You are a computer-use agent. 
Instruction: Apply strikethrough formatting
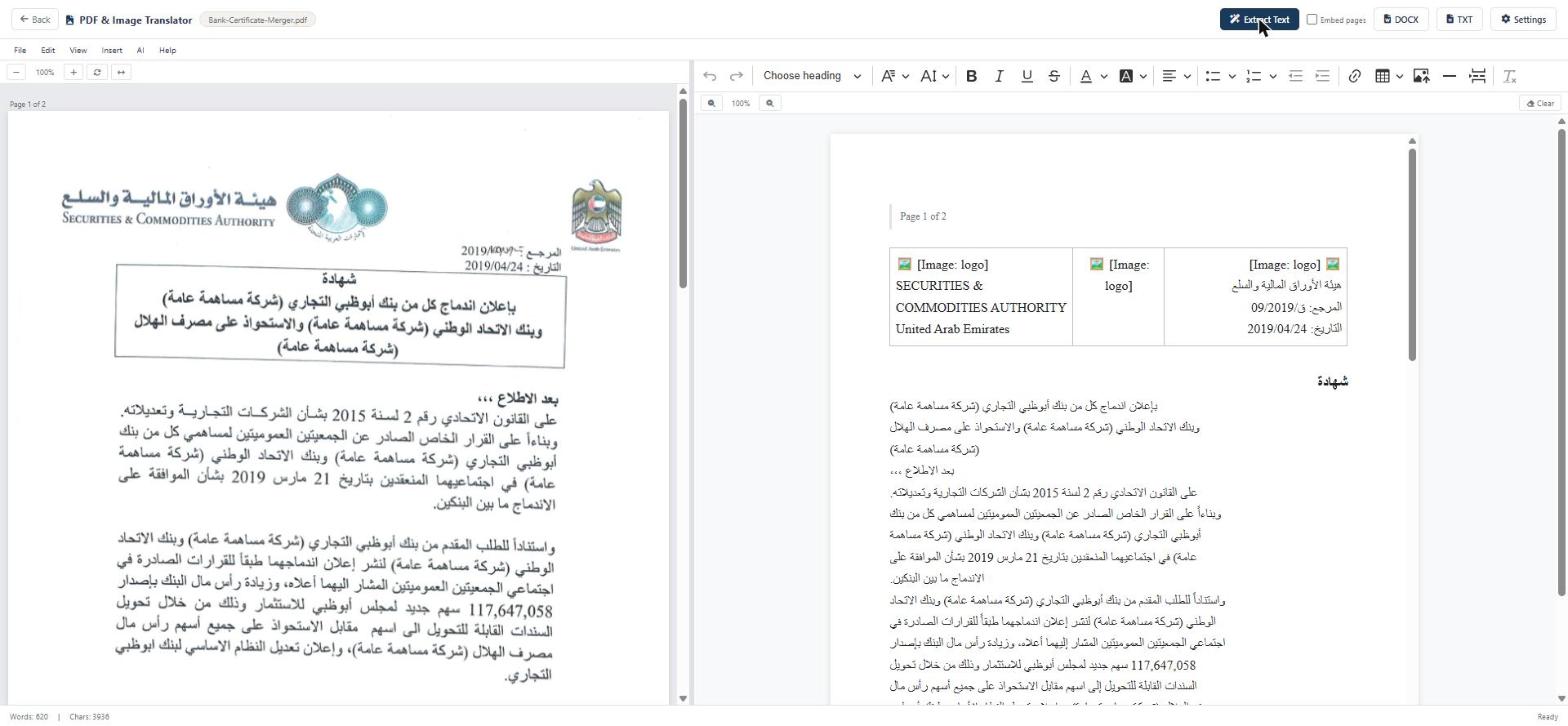[x=1053, y=76]
